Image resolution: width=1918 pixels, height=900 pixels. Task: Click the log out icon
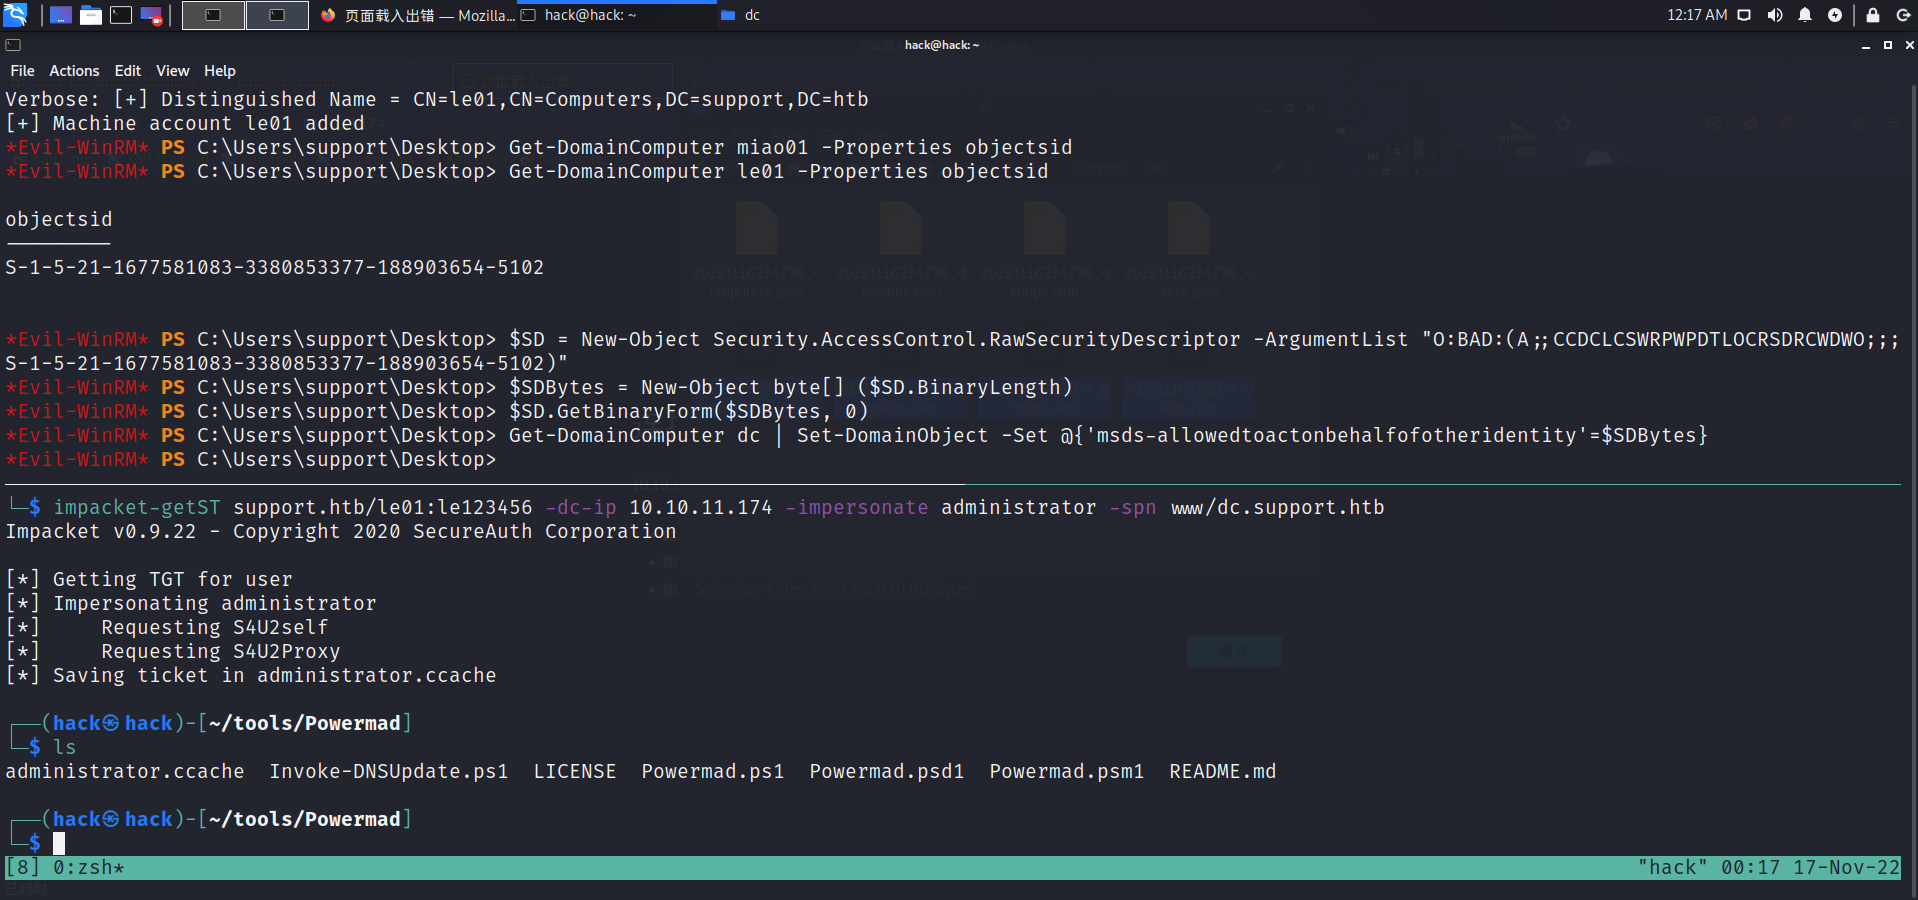(1903, 15)
